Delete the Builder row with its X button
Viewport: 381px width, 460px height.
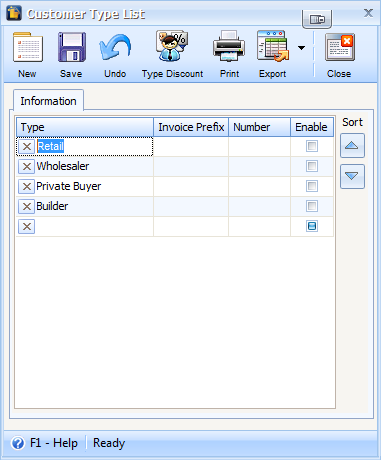[27, 206]
